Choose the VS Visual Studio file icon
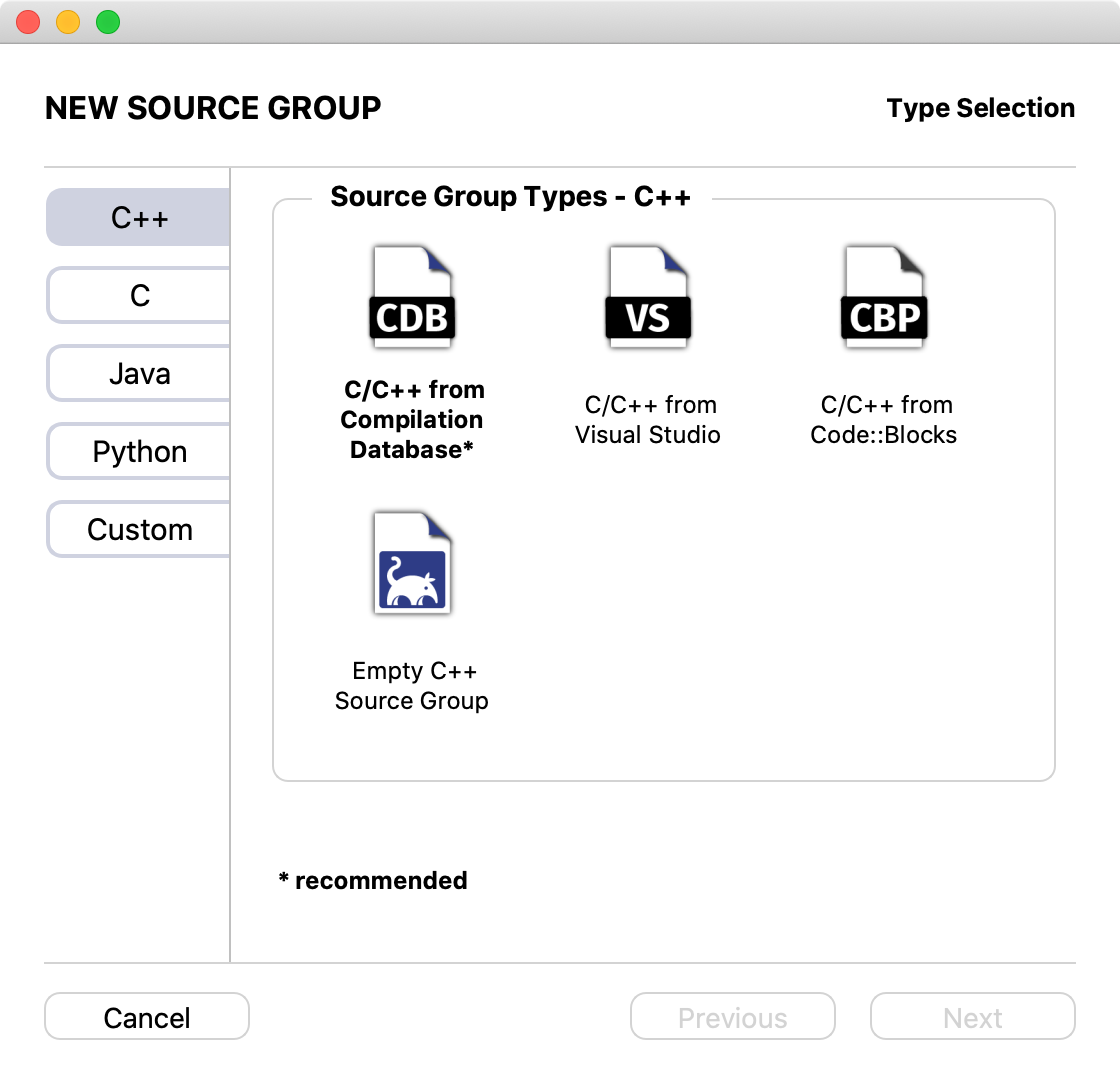Viewport: 1120px width, 1084px height. click(x=648, y=298)
